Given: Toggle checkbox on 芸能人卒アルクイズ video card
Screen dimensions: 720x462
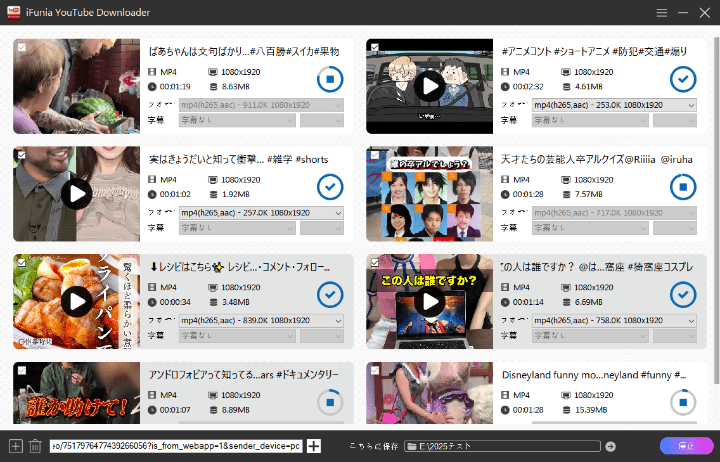Looking at the screenshot, I should 375,155.
